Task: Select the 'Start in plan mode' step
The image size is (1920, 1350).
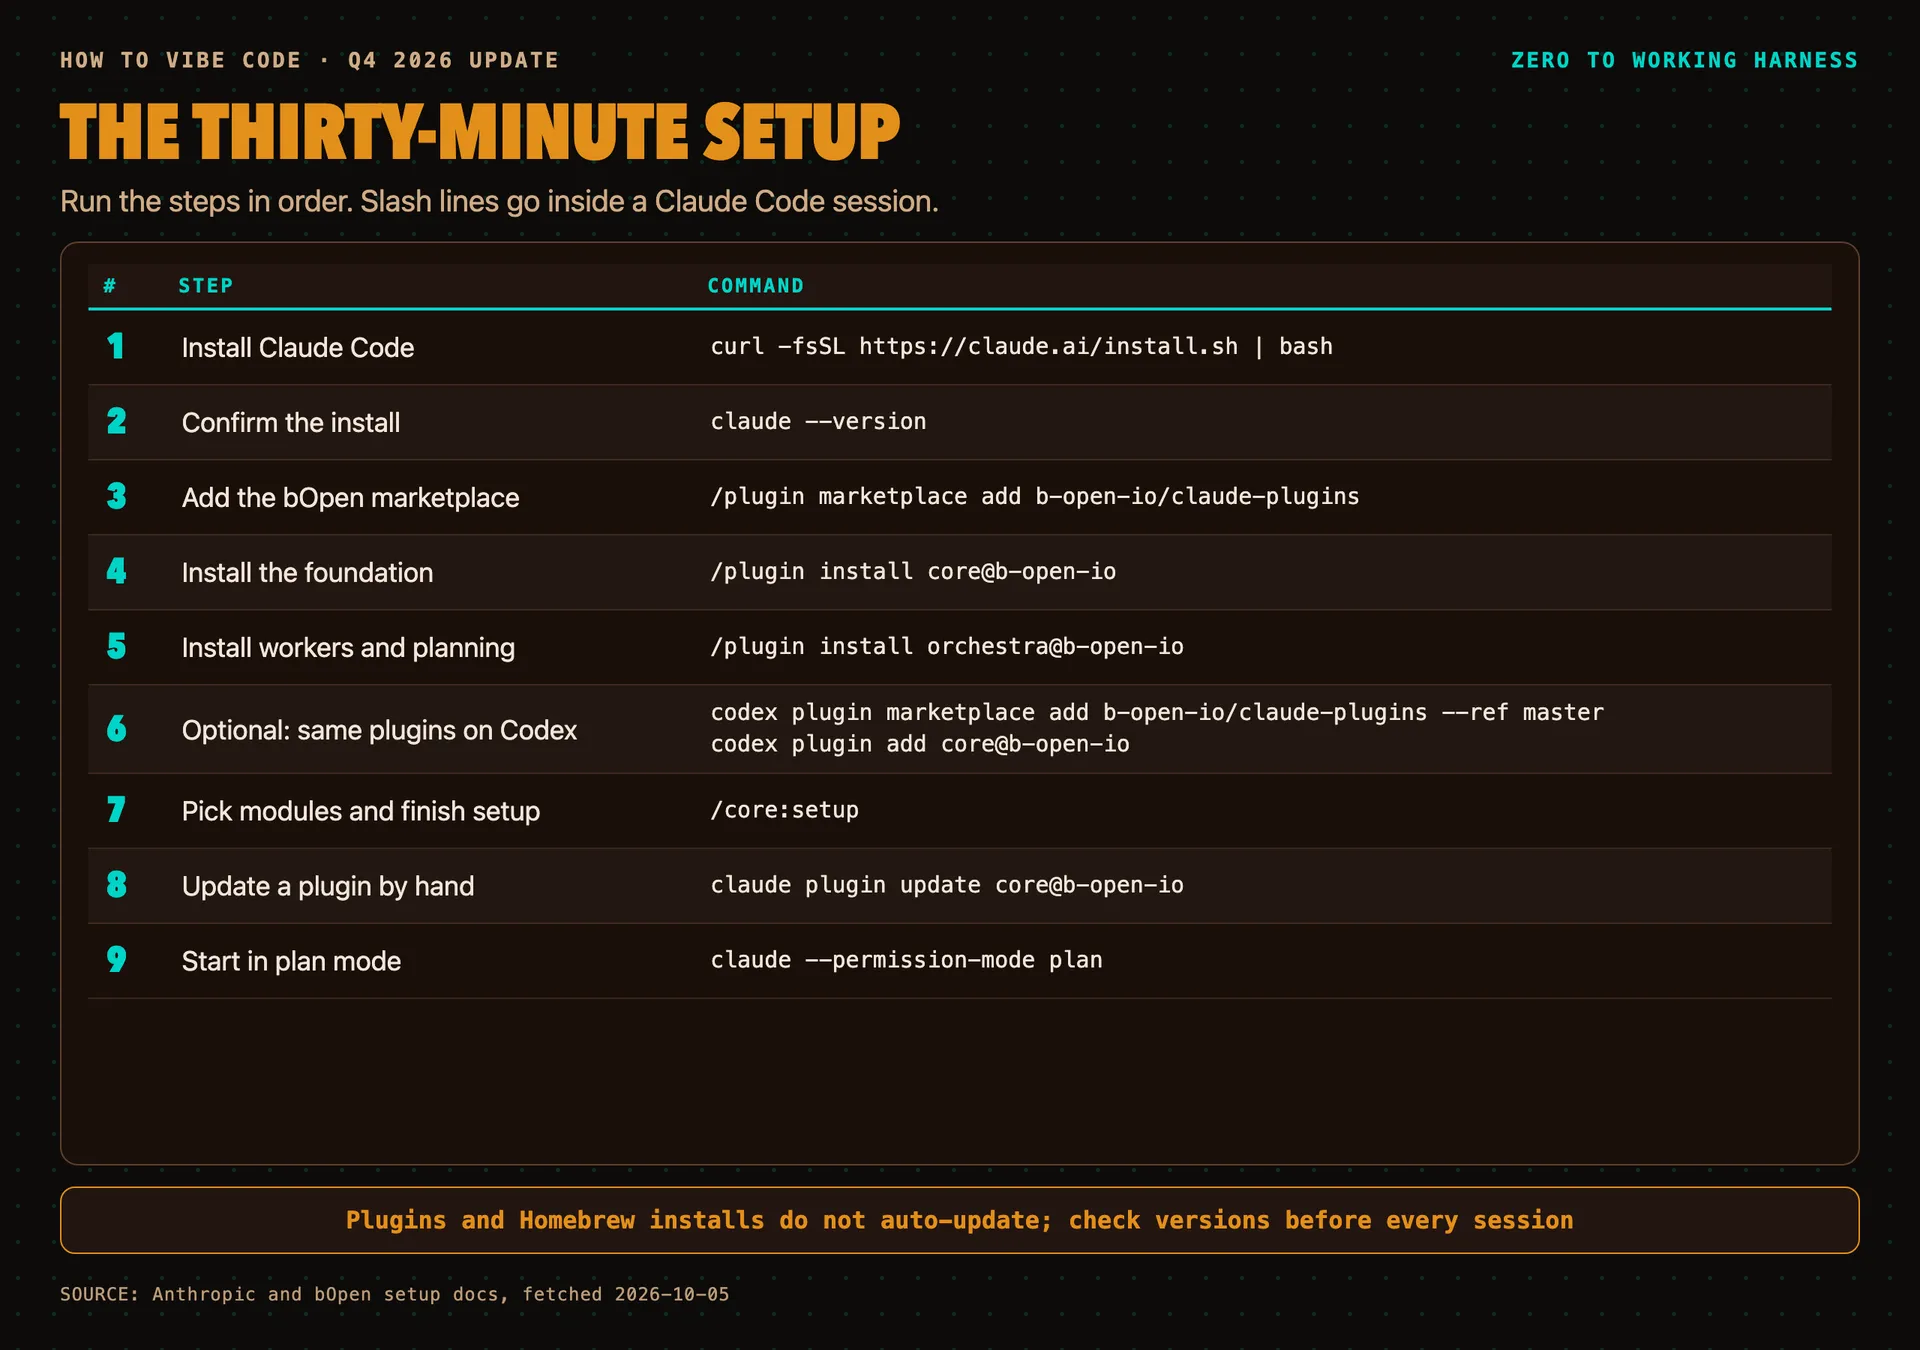Action: coord(291,961)
